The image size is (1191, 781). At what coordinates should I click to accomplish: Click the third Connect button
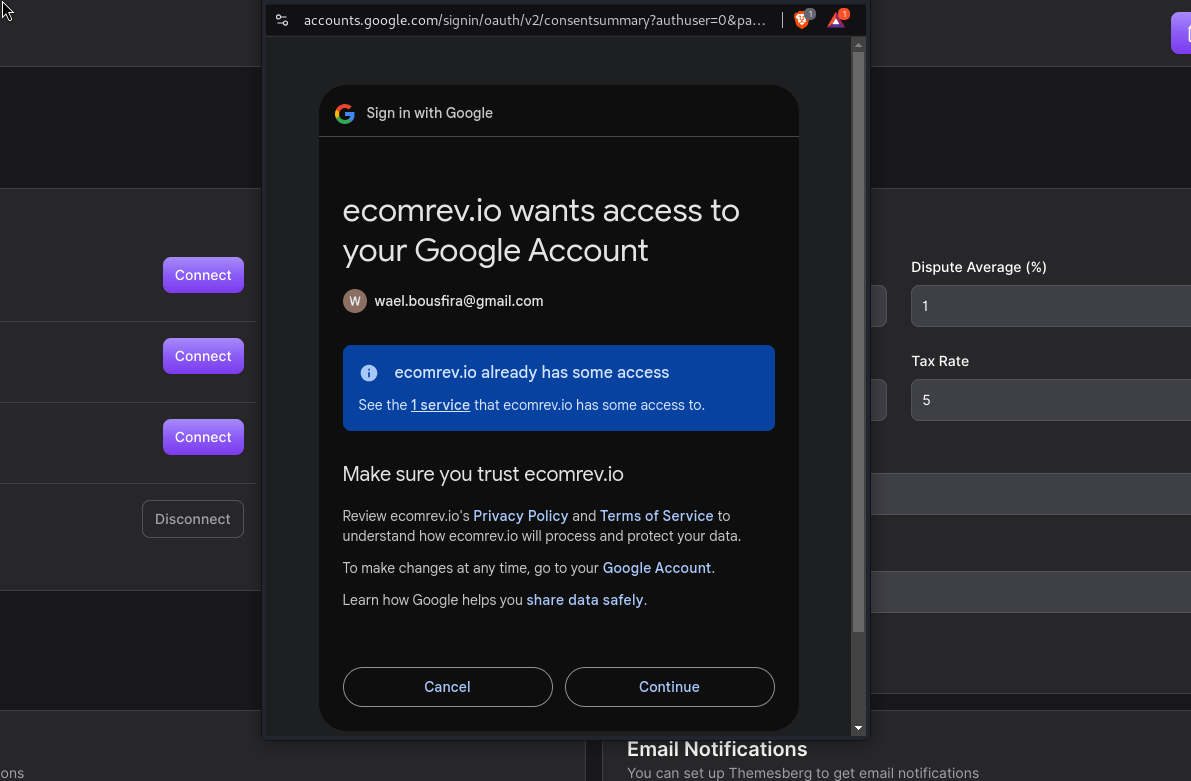tap(203, 437)
